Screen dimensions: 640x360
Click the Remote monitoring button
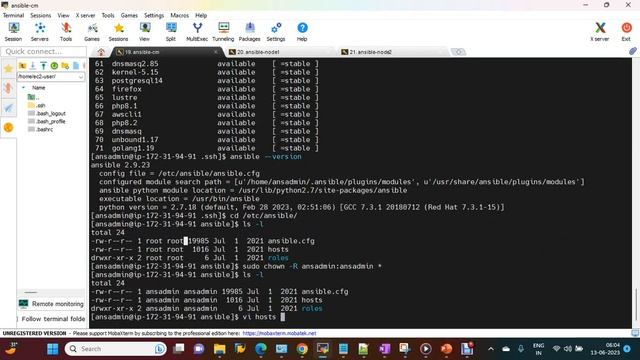pos(51,304)
